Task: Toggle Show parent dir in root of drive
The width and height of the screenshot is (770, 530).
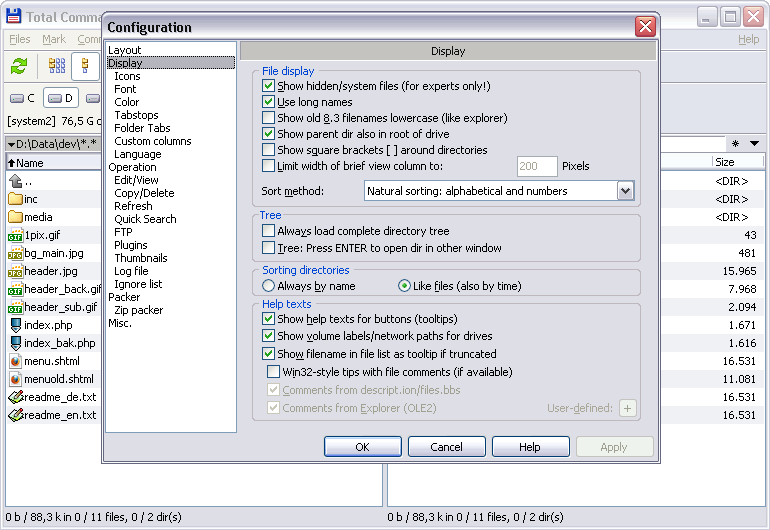Action: point(268,134)
